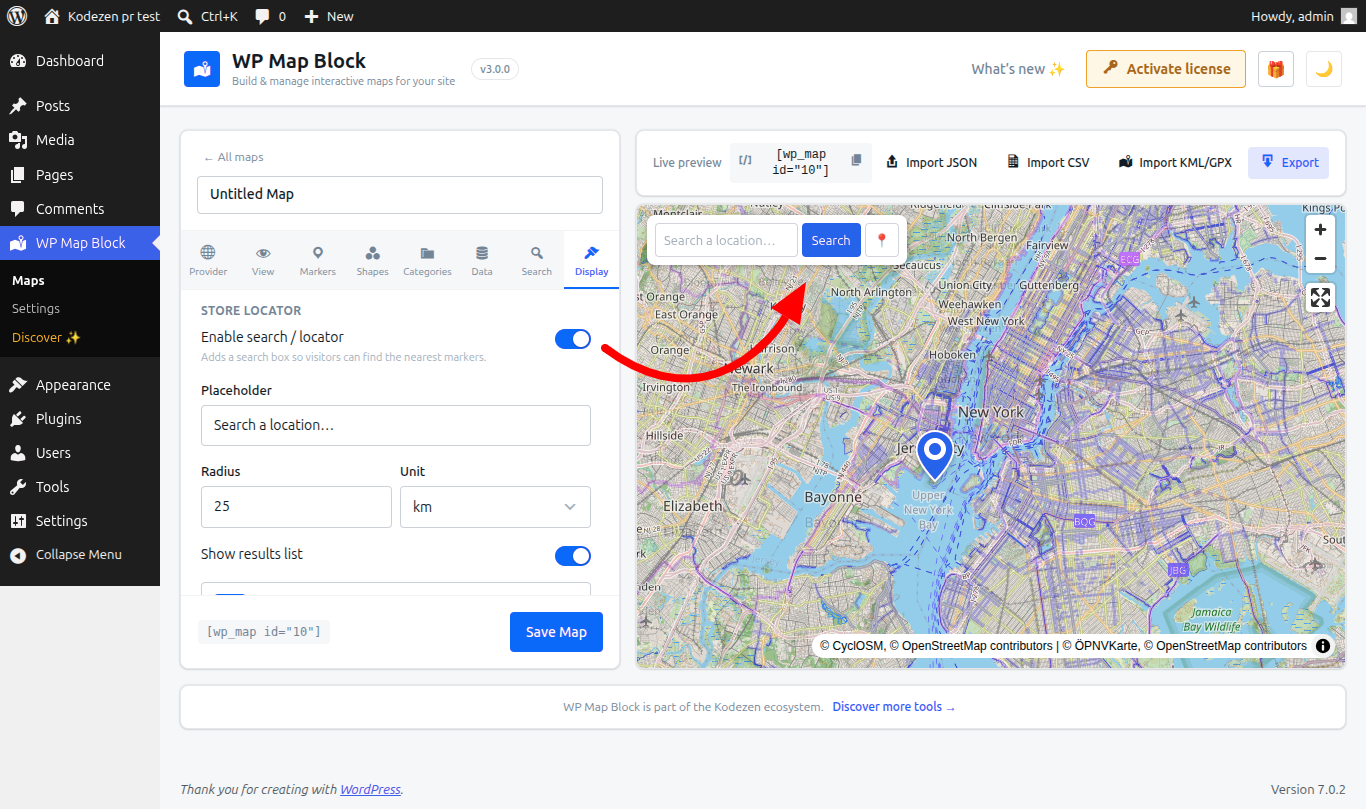Open the Media library in the sidebar
1366x809 pixels.
(x=80, y=140)
